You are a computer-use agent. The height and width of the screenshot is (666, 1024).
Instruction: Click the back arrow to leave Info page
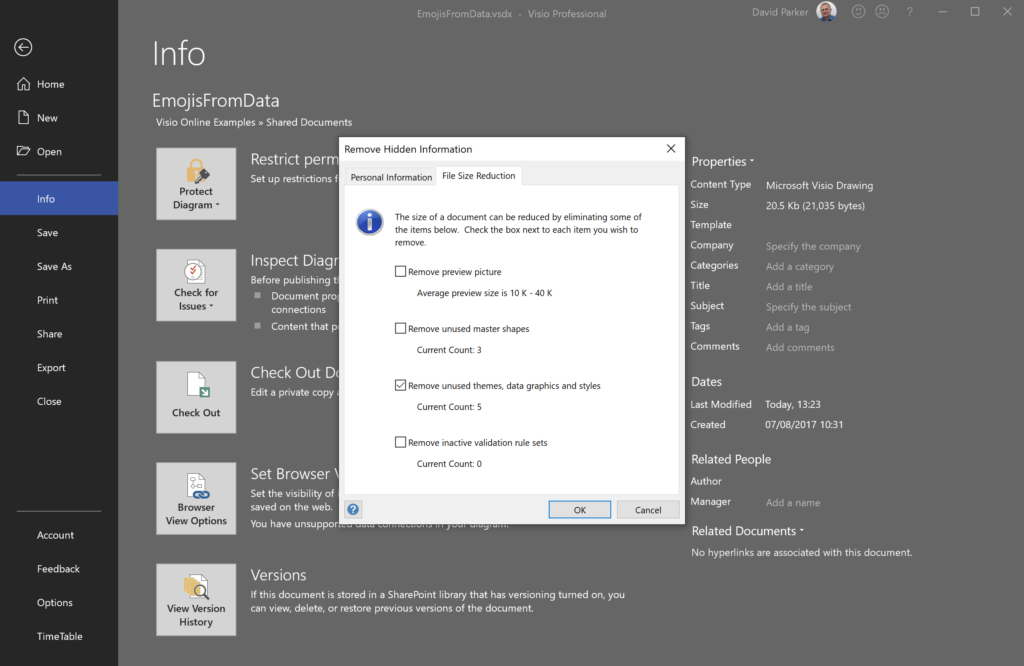[22, 47]
